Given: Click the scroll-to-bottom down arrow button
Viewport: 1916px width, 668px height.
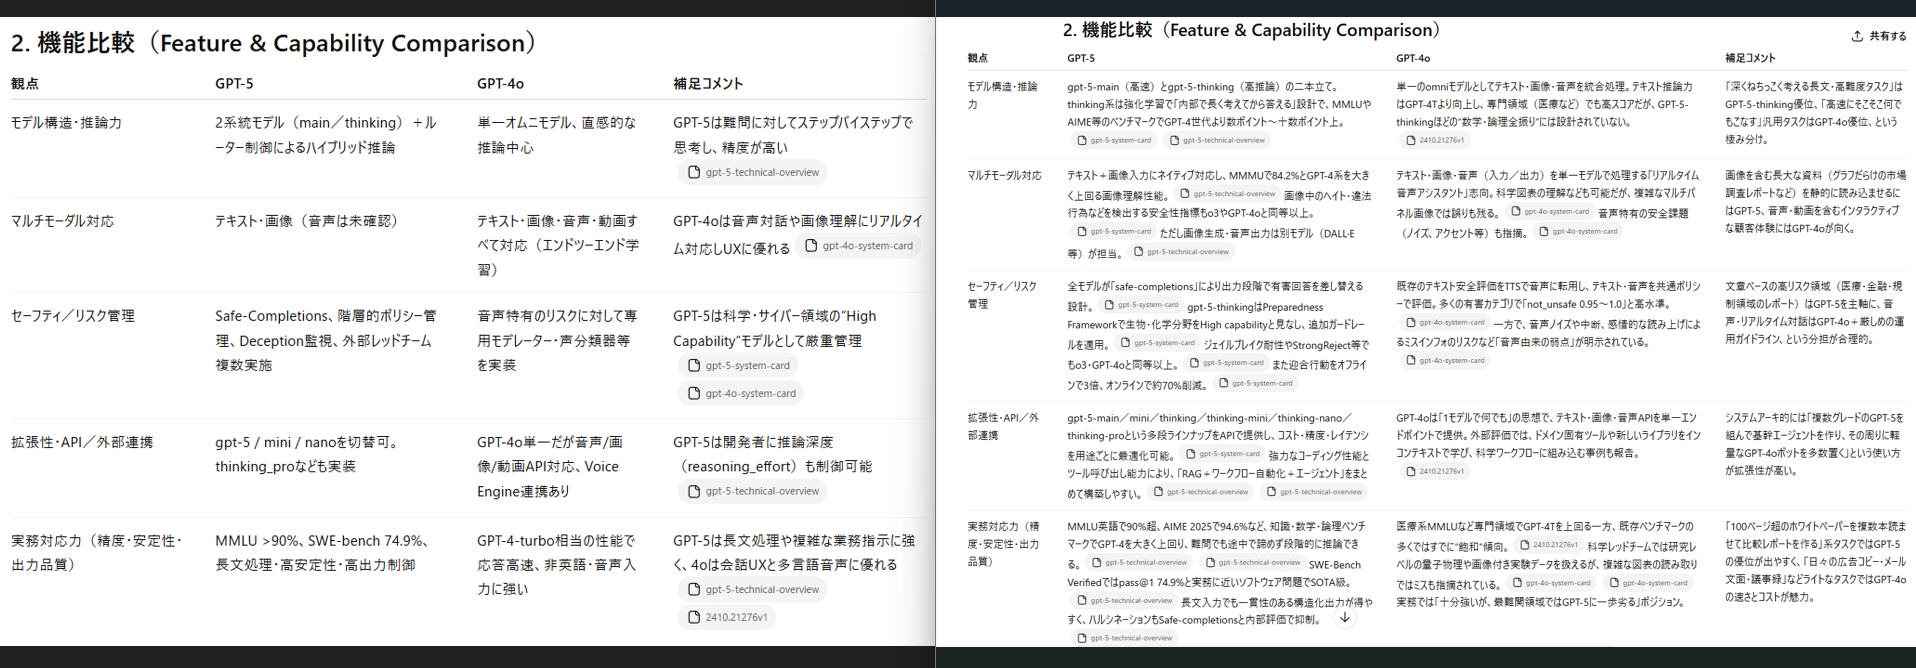Looking at the screenshot, I should click(1345, 618).
